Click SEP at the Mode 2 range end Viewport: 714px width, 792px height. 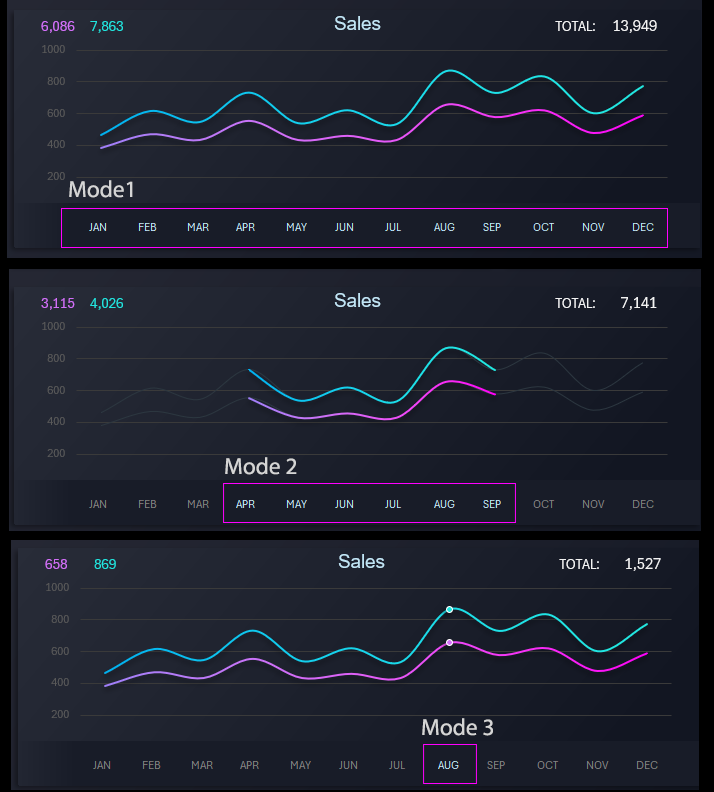pos(492,504)
